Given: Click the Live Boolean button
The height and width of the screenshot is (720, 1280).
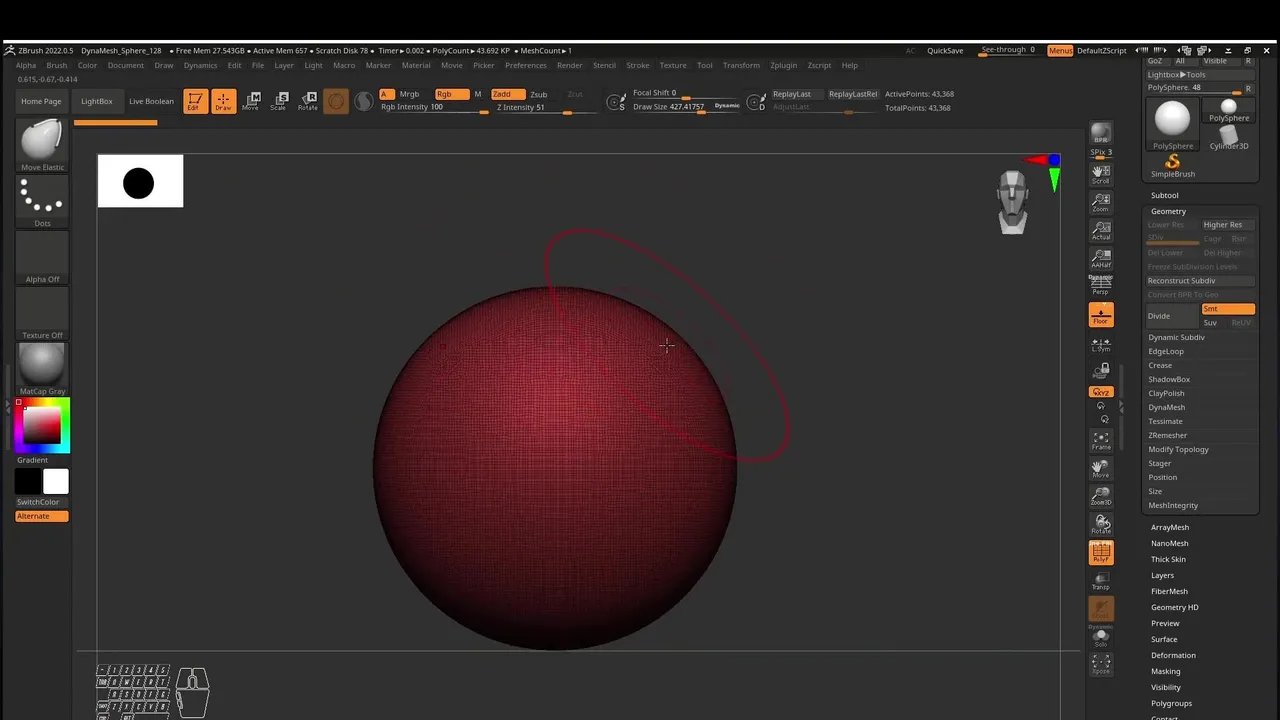Looking at the screenshot, I should (x=151, y=101).
